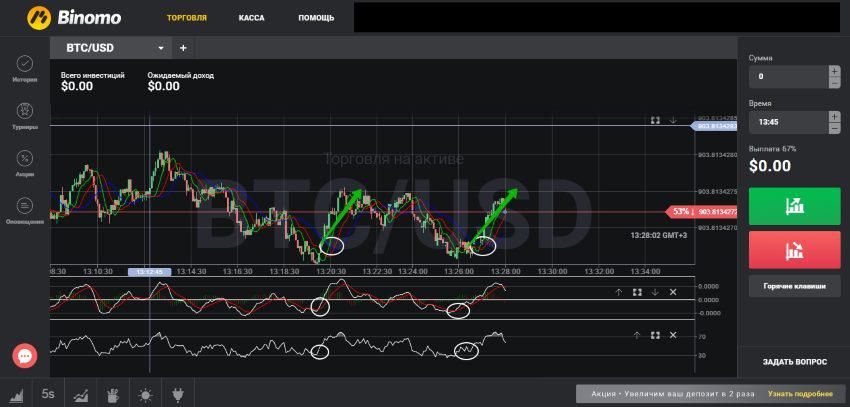Viewport: 850px width, 407px height.
Task: Click the 53% current price label
Action: tap(681, 211)
